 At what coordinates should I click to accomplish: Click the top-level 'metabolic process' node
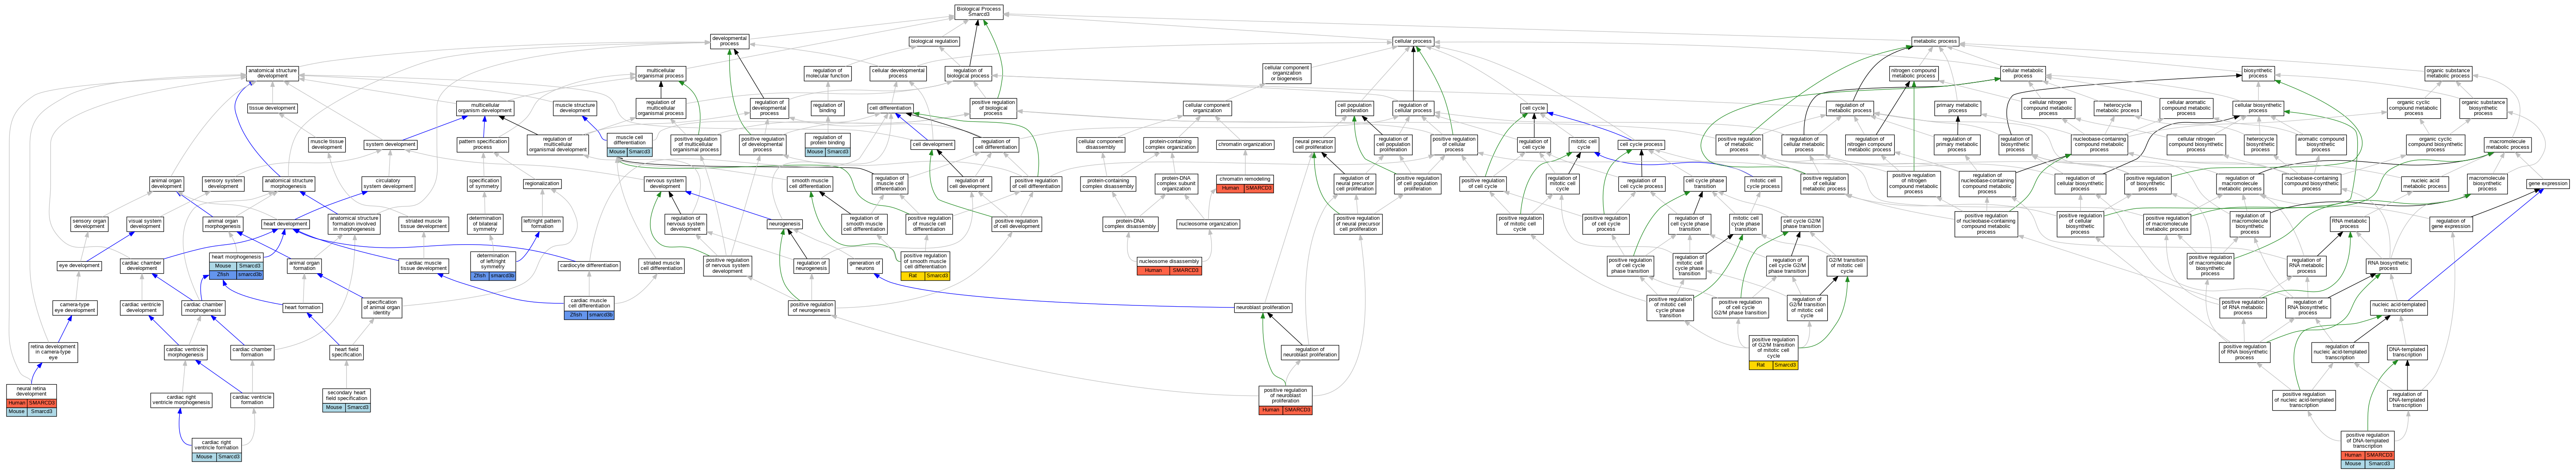point(1935,41)
